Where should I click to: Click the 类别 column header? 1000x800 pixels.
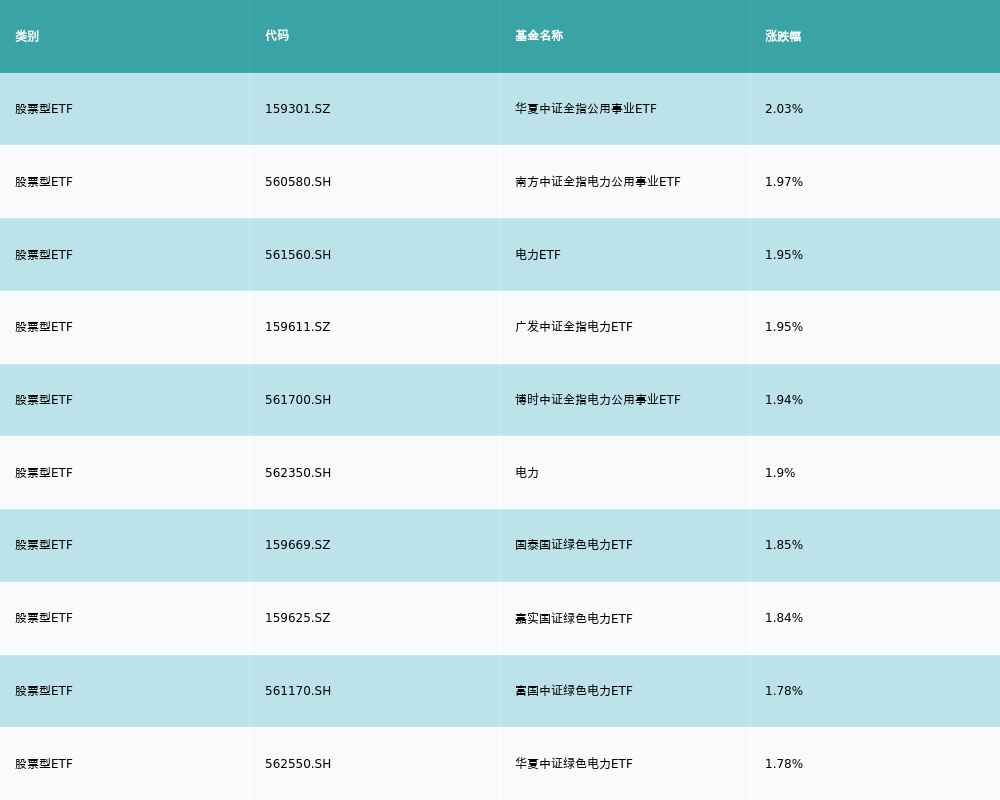point(27,36)
